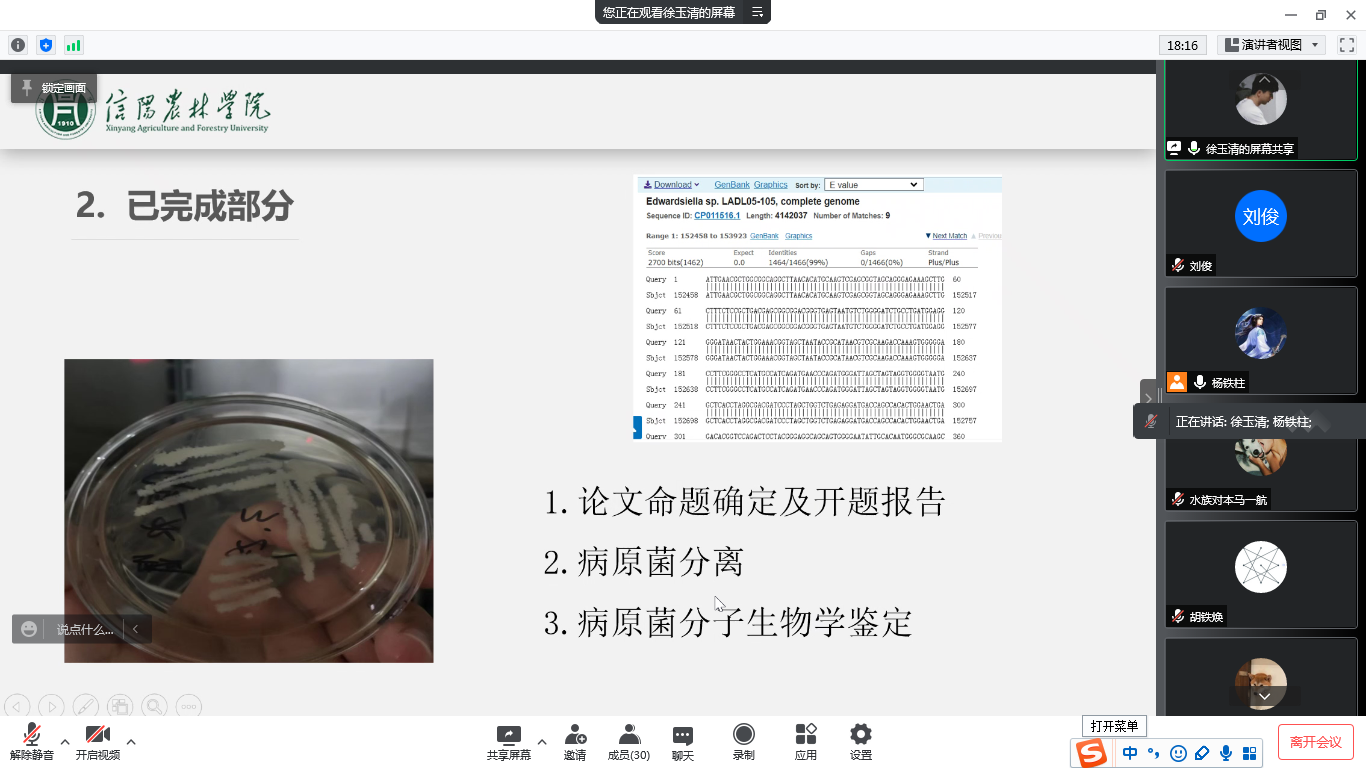Click the Share Screen (共享屏幕) icon

(509, 742)
